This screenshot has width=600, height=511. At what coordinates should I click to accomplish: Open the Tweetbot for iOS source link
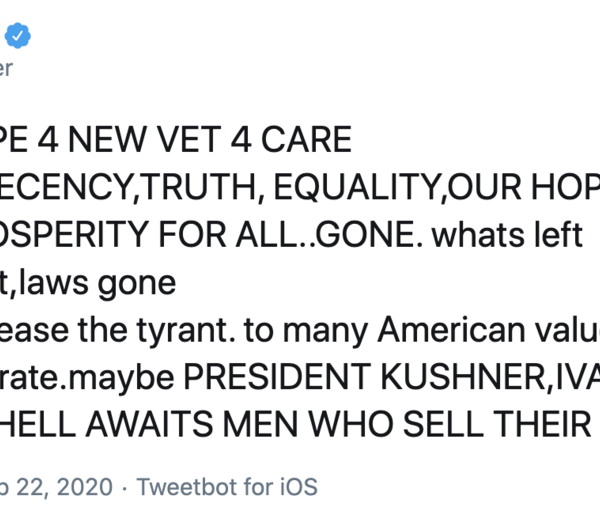click(x=226, y=487)
